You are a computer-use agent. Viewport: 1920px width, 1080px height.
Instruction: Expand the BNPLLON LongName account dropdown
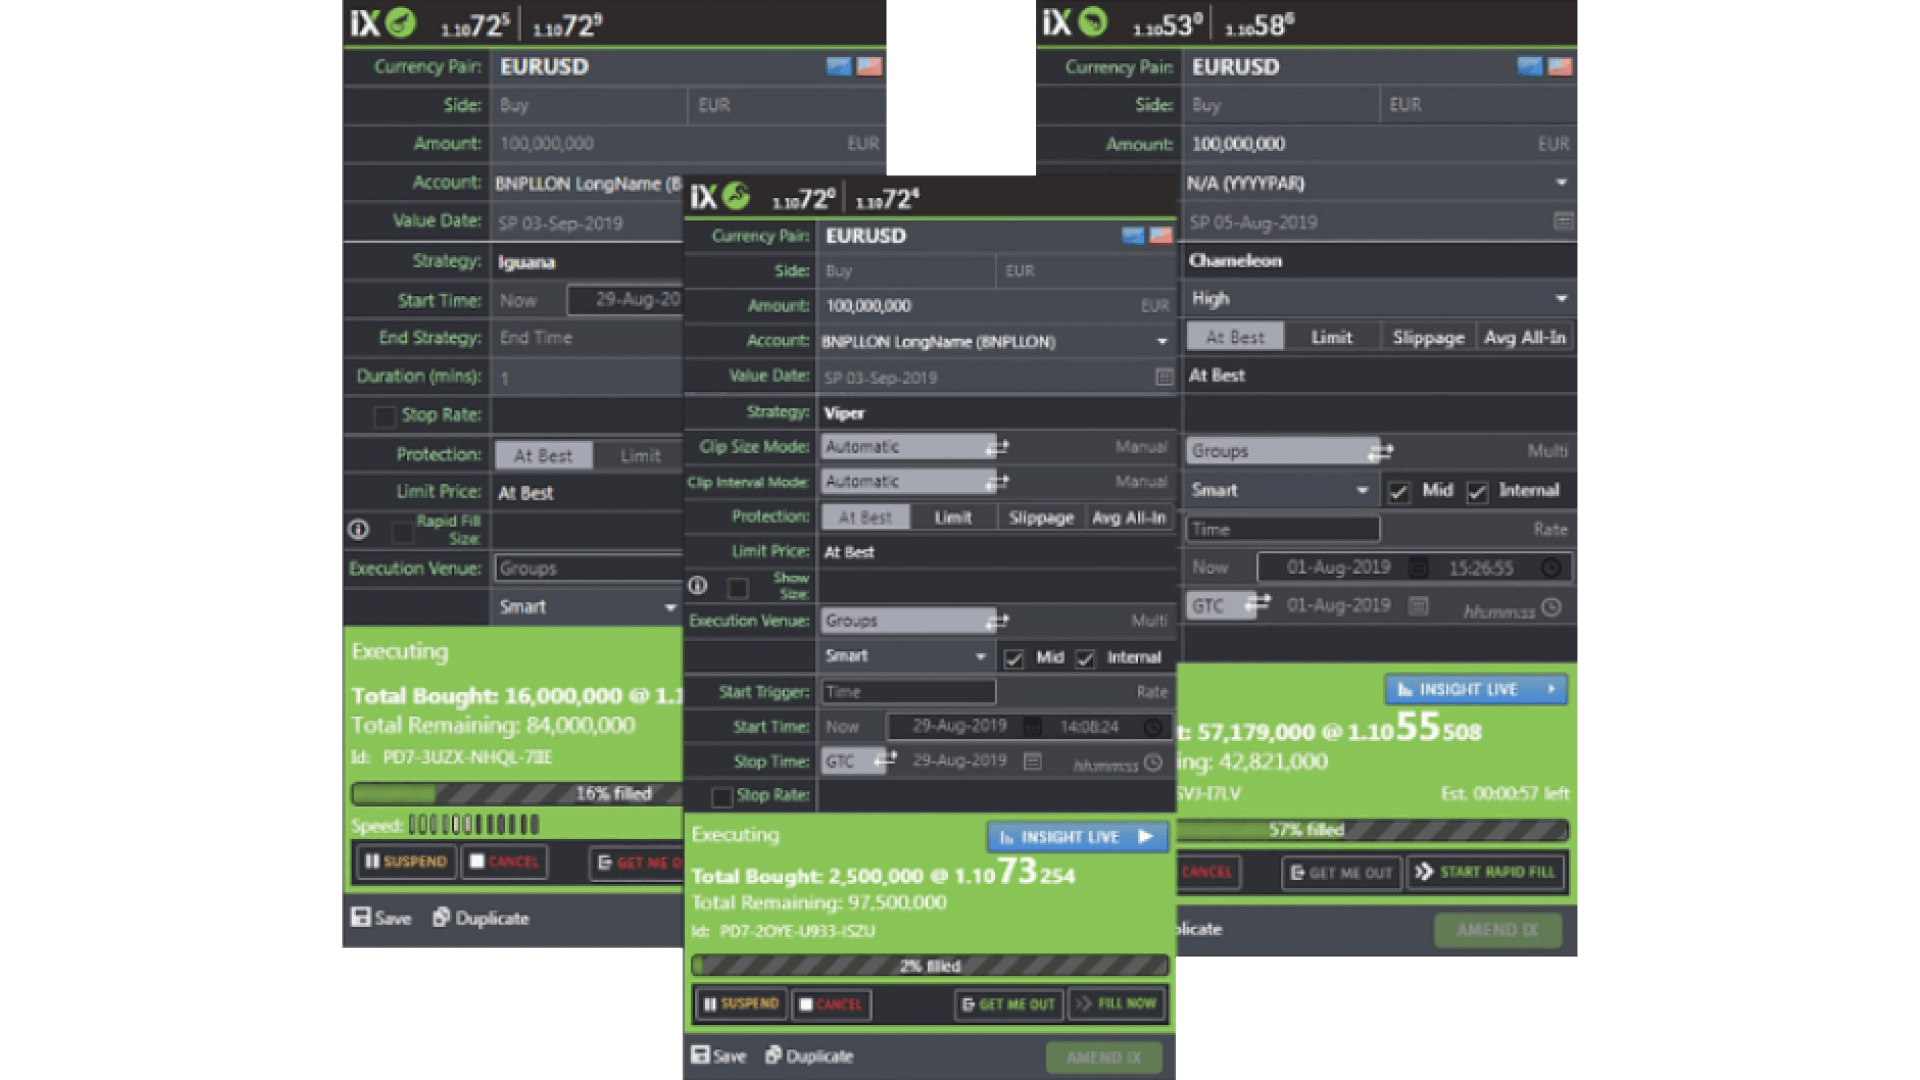tap(1161, 342)
